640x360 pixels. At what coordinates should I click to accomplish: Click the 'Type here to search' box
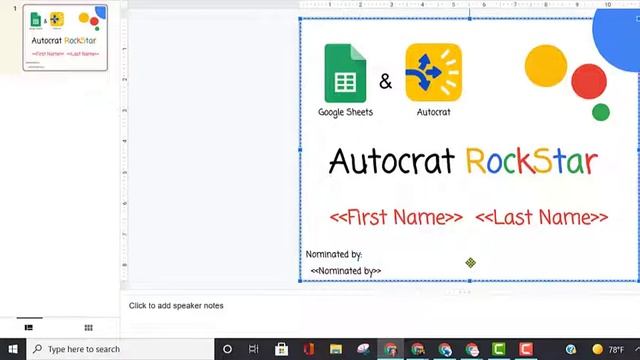point(120,349)
